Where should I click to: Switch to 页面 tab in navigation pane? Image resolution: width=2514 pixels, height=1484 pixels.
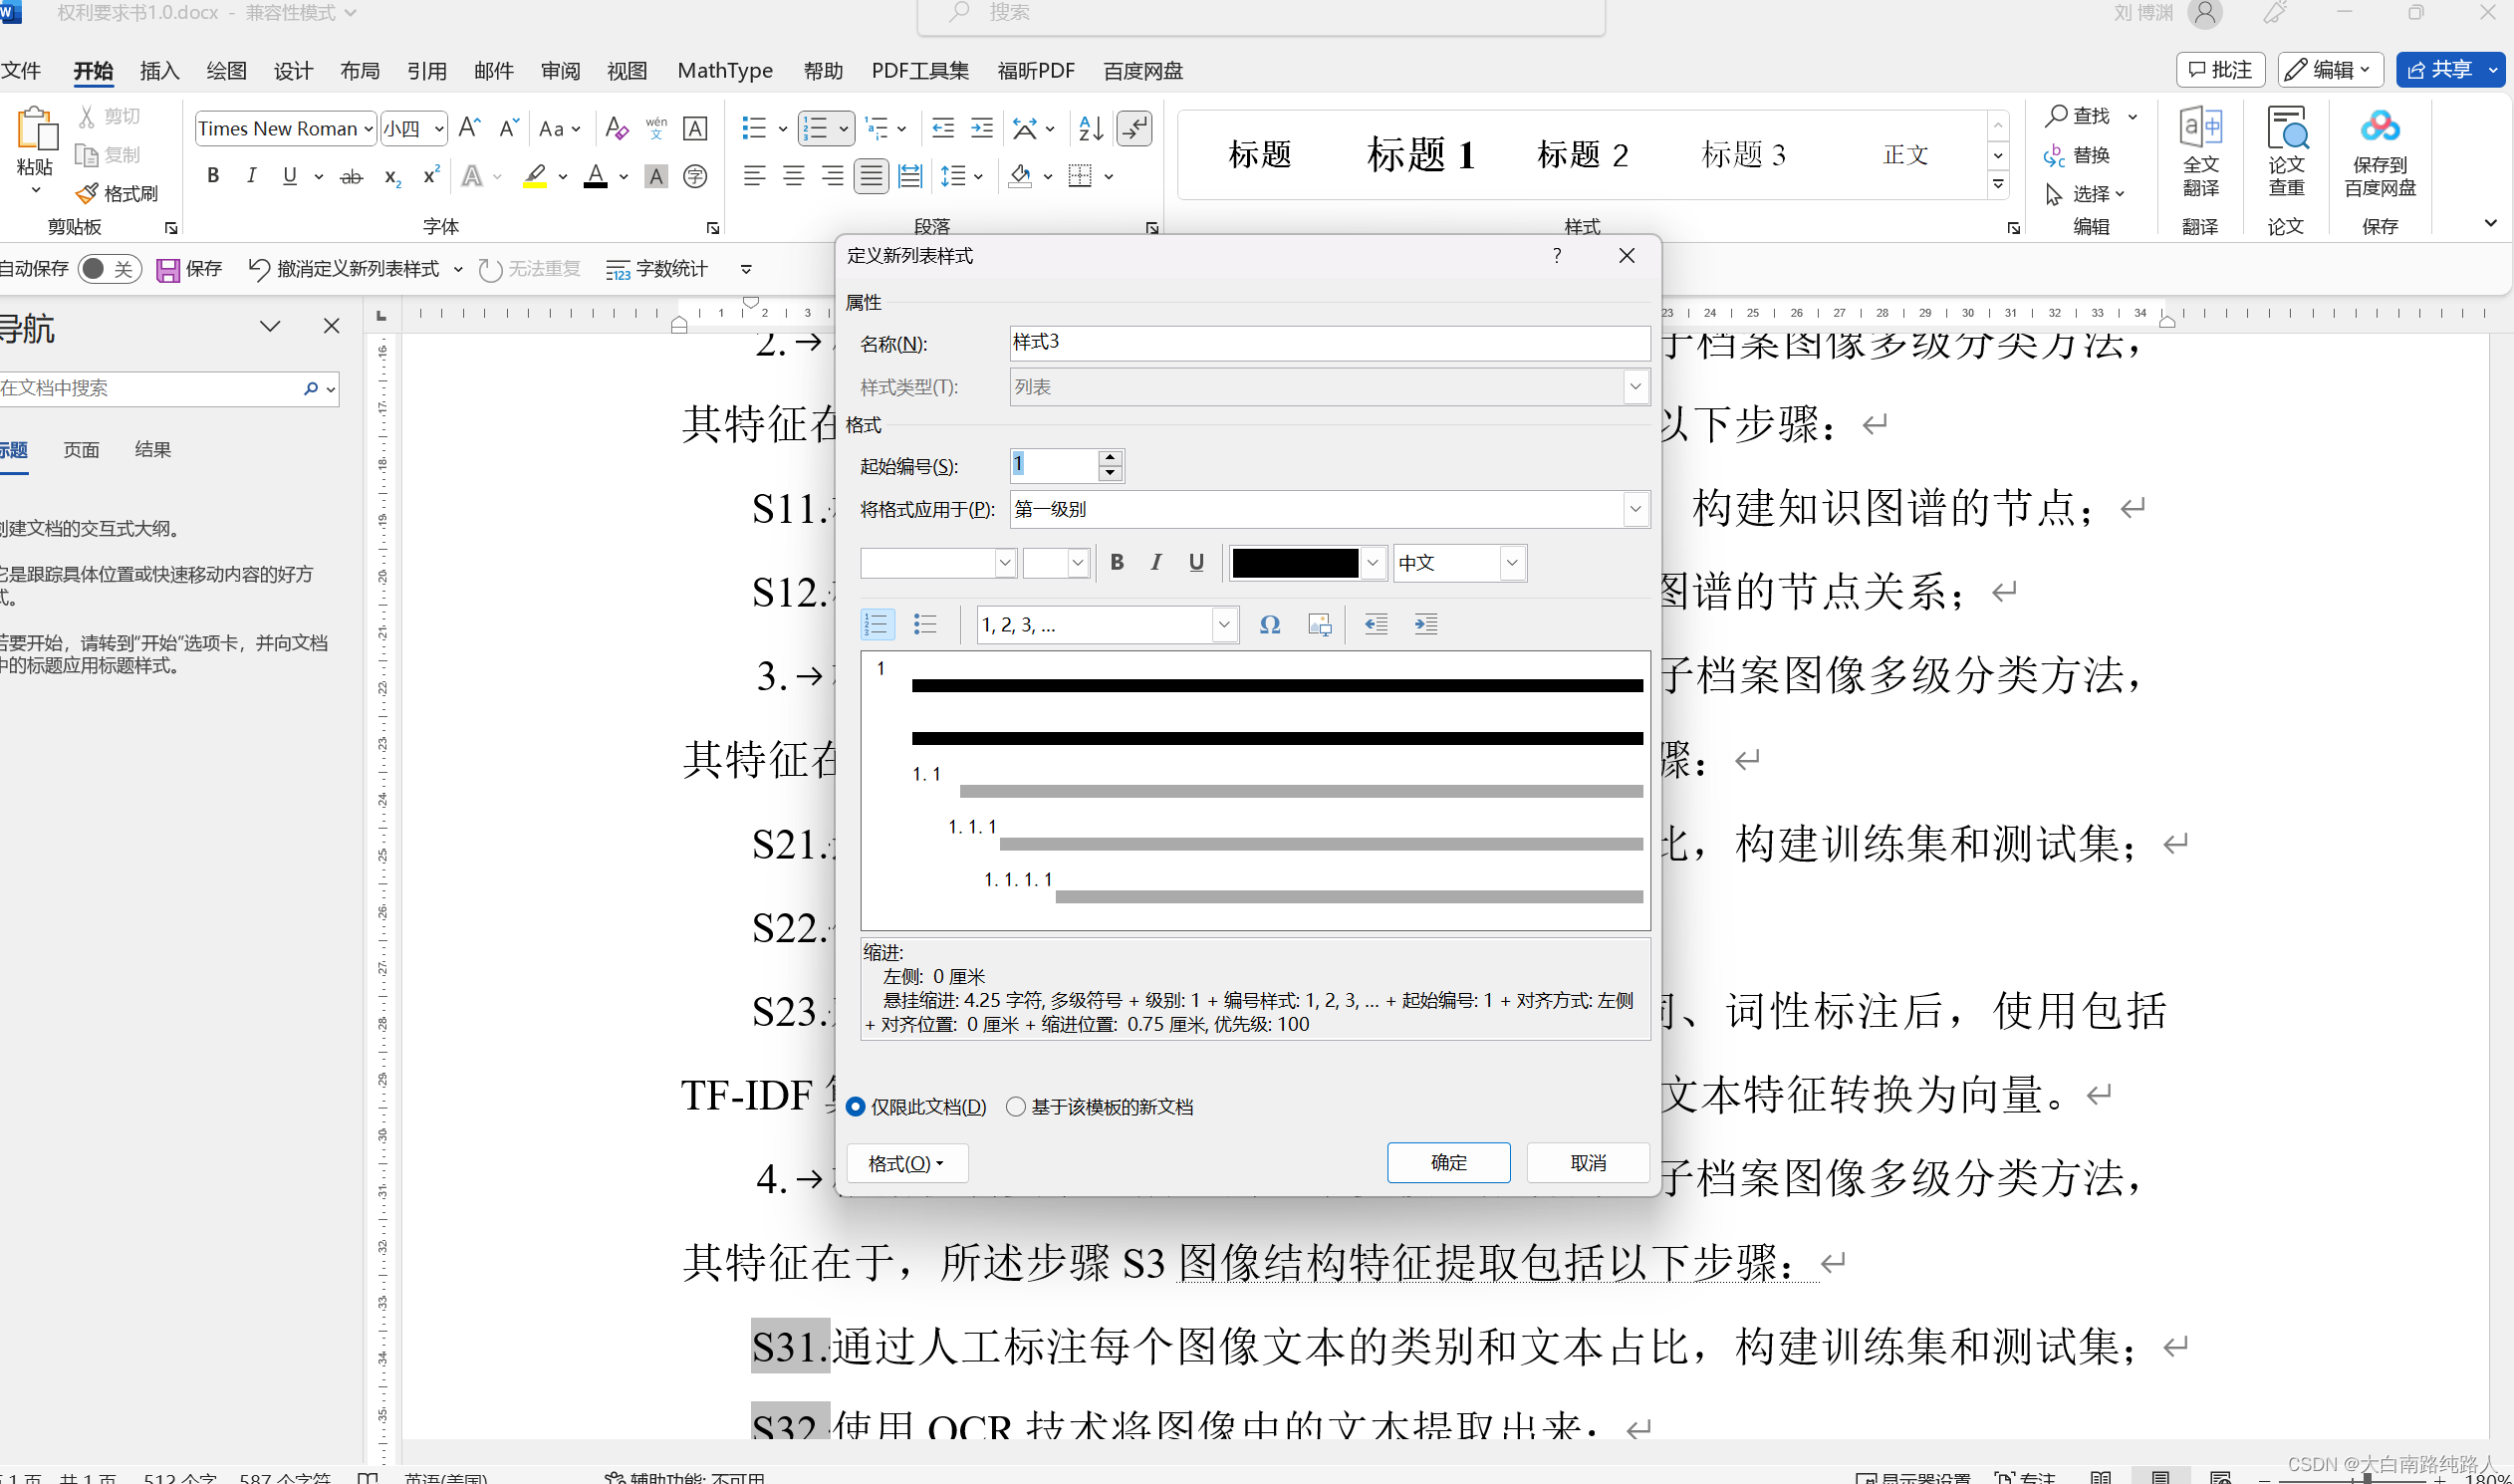81,450
